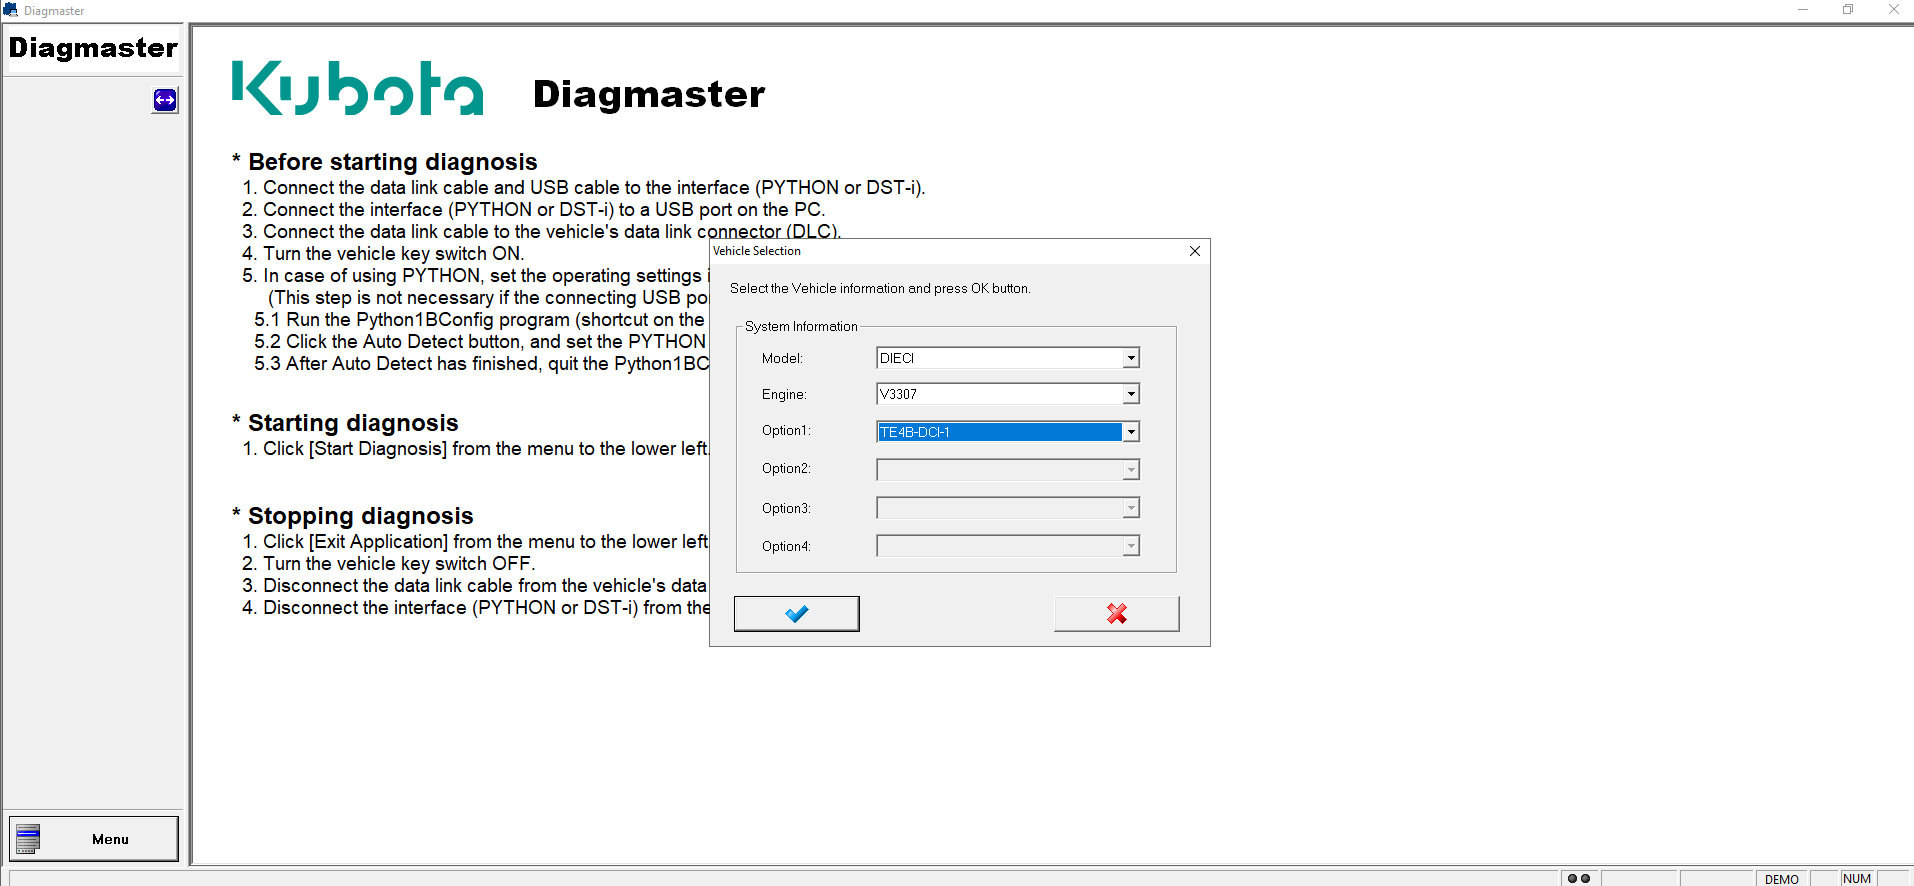Click the disabled Option4 dropdown
The height and width of the screenshot is (886, 1914).
point(1008,546)
